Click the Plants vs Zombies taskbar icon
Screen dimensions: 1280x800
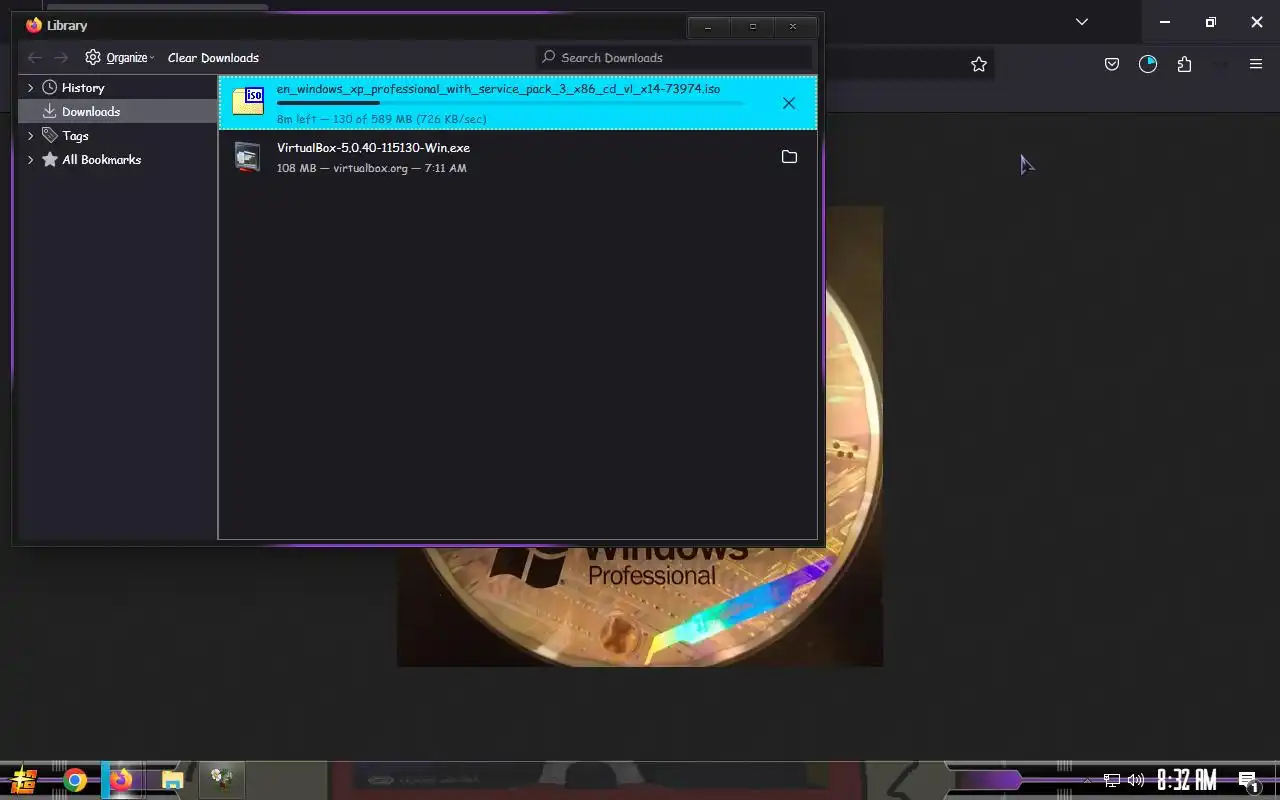pyautogui.click(x=222, y=779)
